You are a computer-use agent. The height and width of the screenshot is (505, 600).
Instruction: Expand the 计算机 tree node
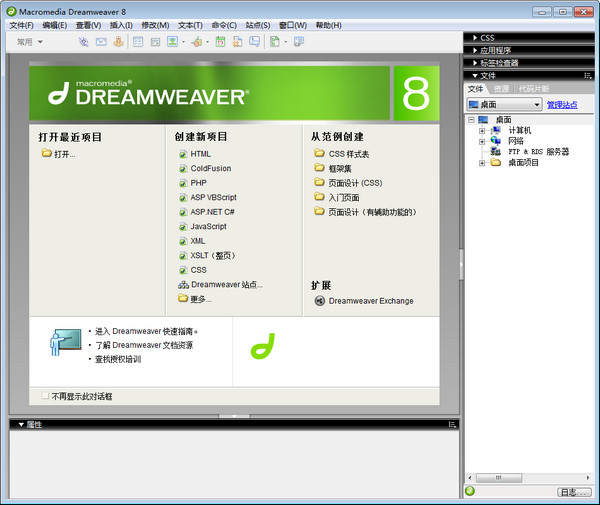tap(481, 130)
